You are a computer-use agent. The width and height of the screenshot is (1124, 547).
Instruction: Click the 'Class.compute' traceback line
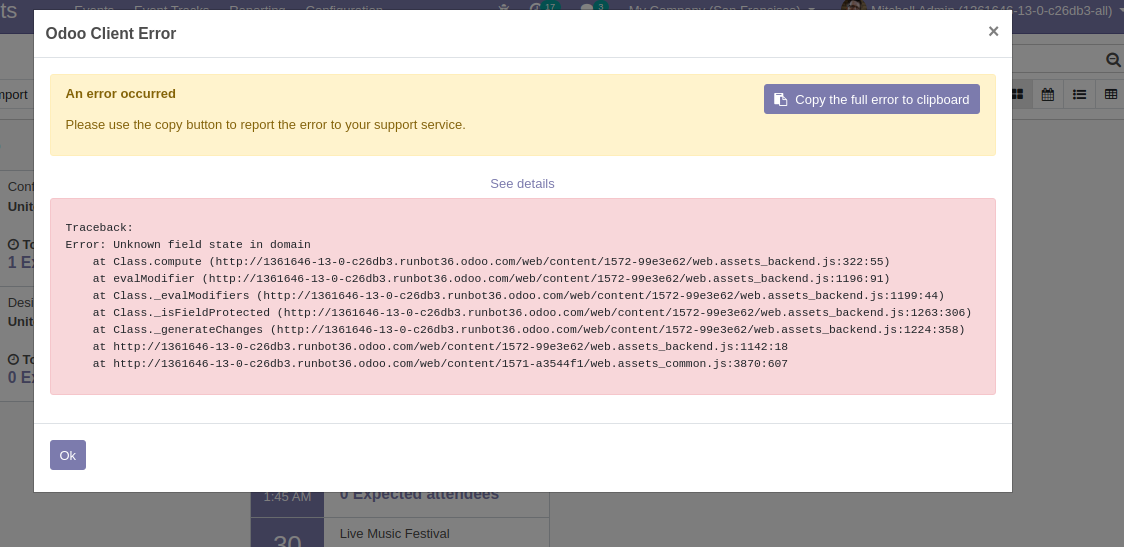click(491, 262)
